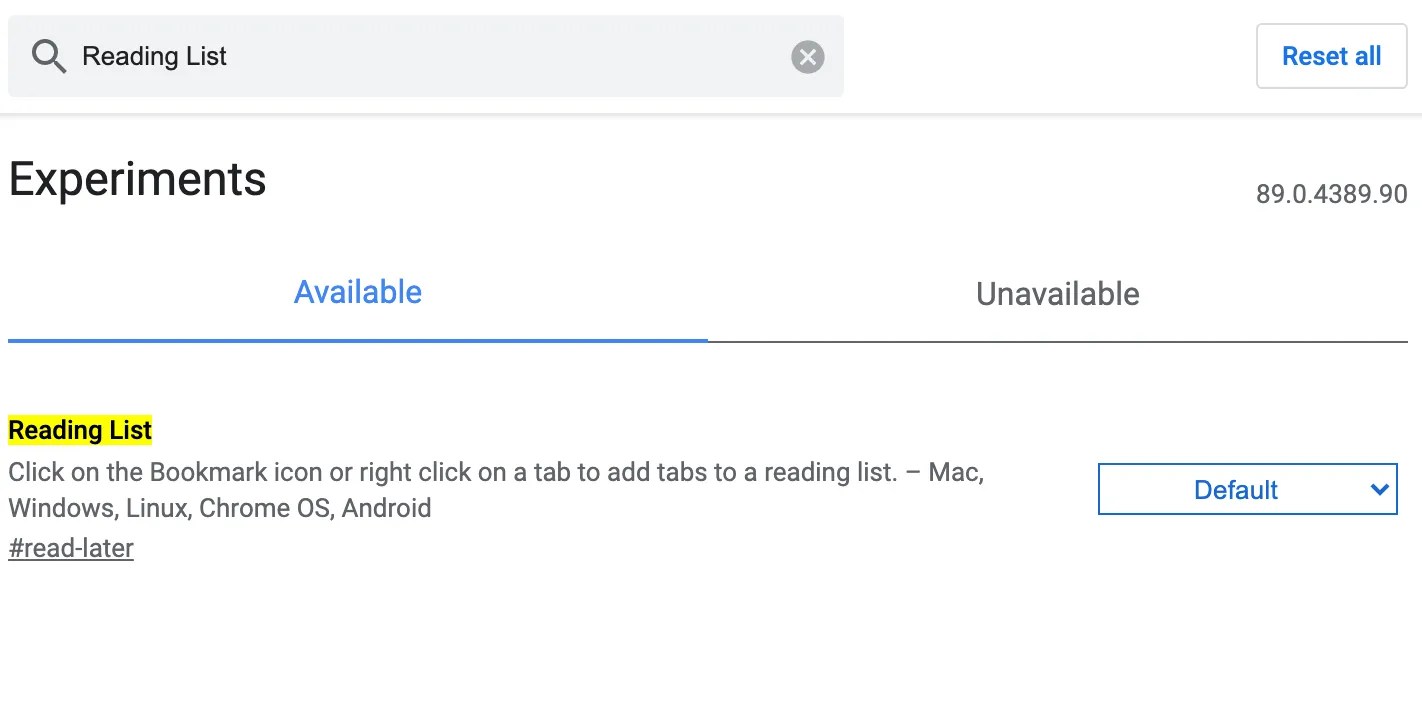Click the circular clear button inside search bar

(807, 56)
